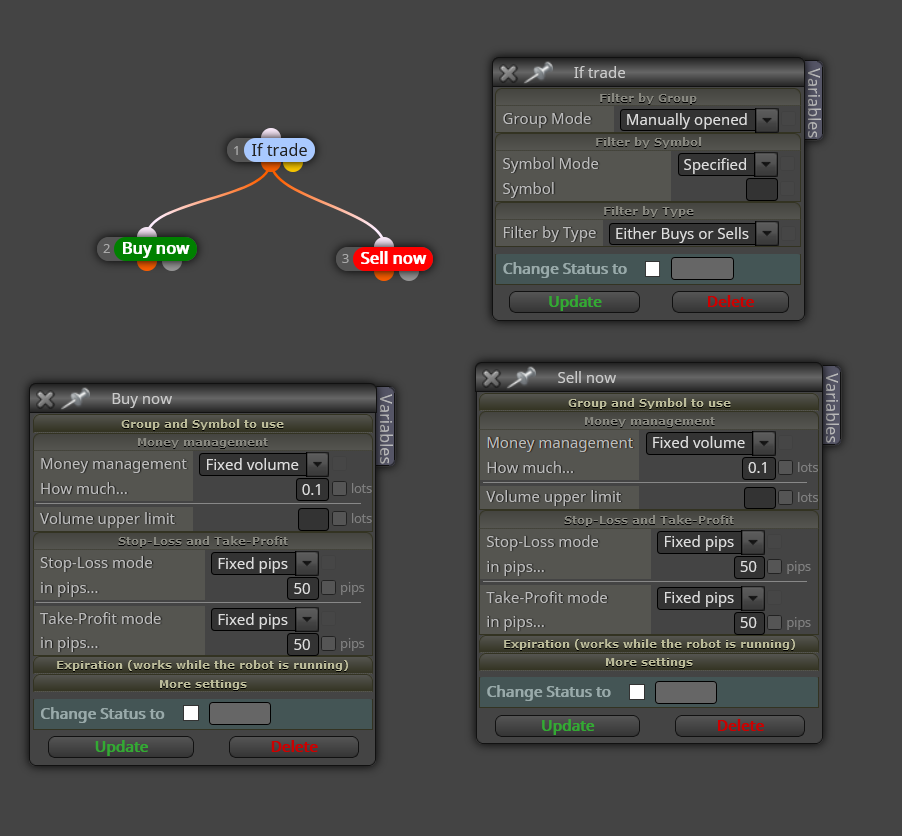Pin the If trade panel
This screenshot has height=836, width=902.
click(x=538, y=73)
